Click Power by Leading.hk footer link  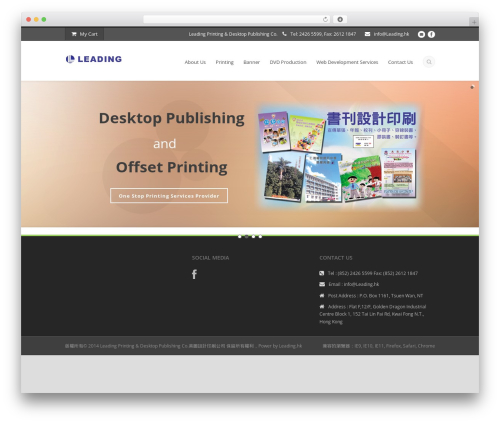[280, 346]
